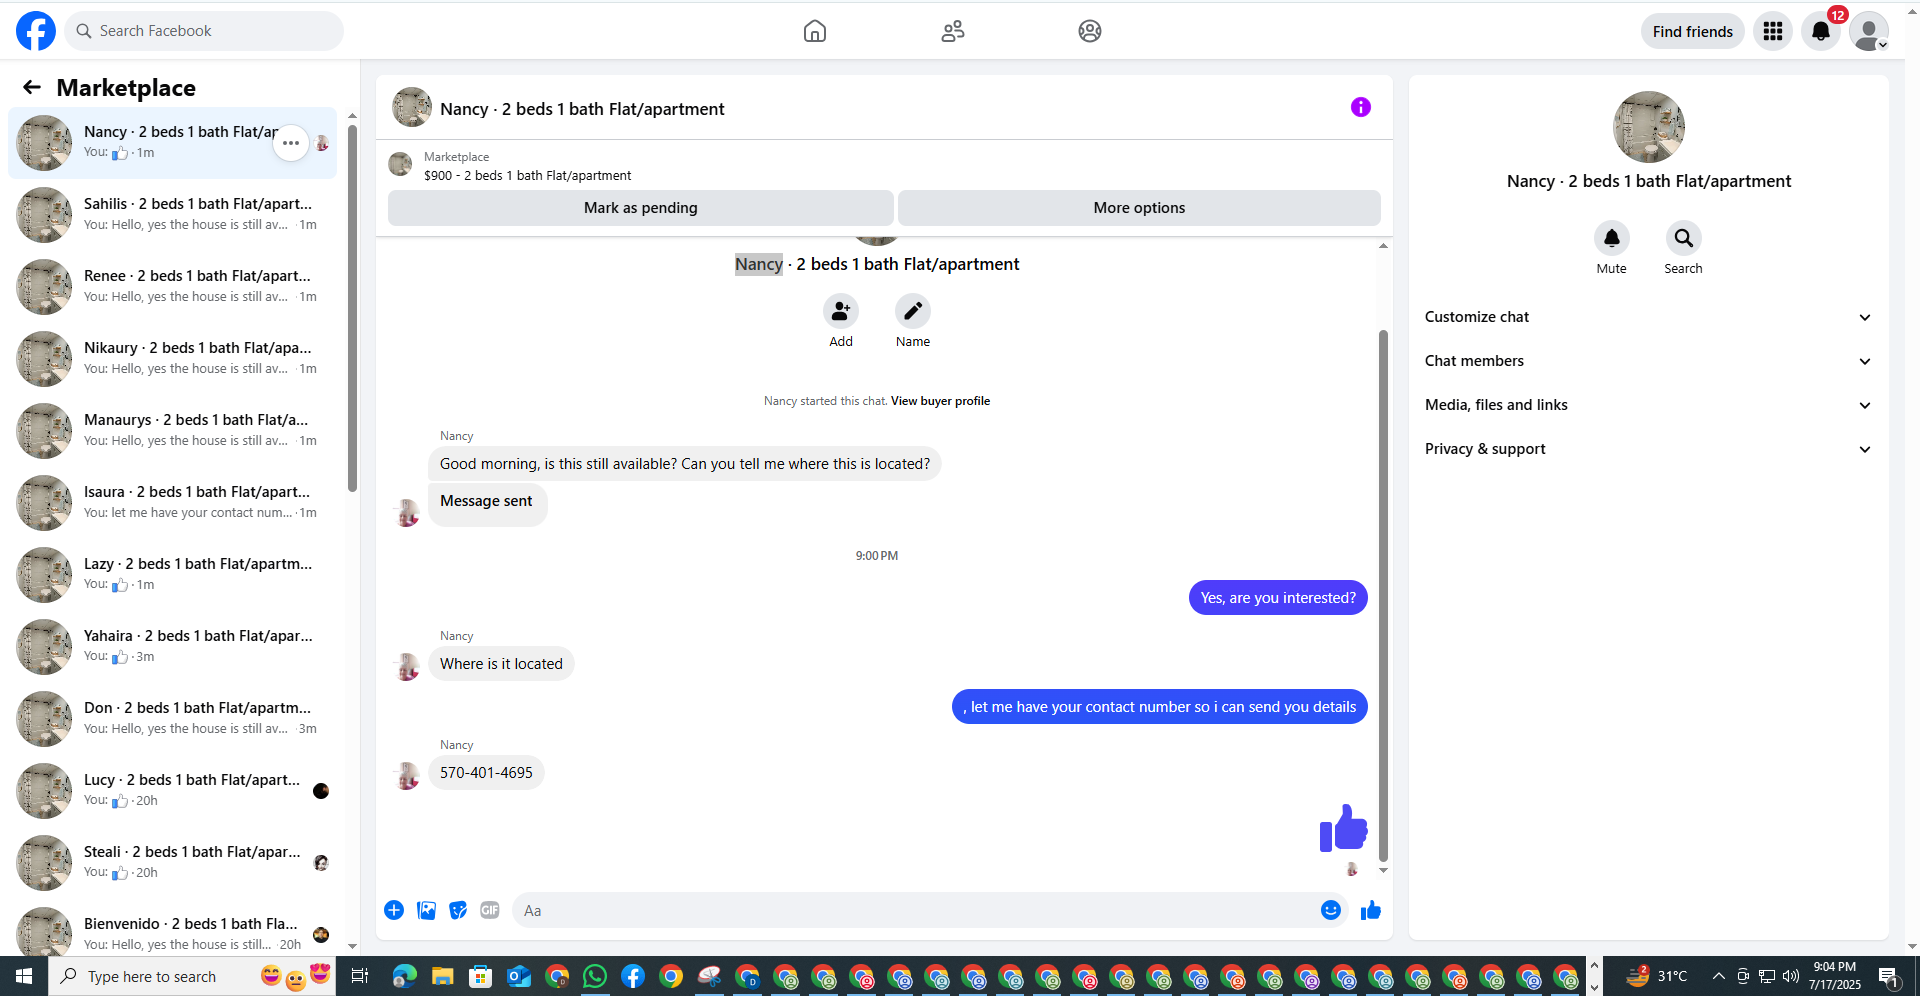Viewport: 1920px width, 996px height.
Task: Expand the Customize chat section
Action: pyautogui.click(x=1649, y=317)
